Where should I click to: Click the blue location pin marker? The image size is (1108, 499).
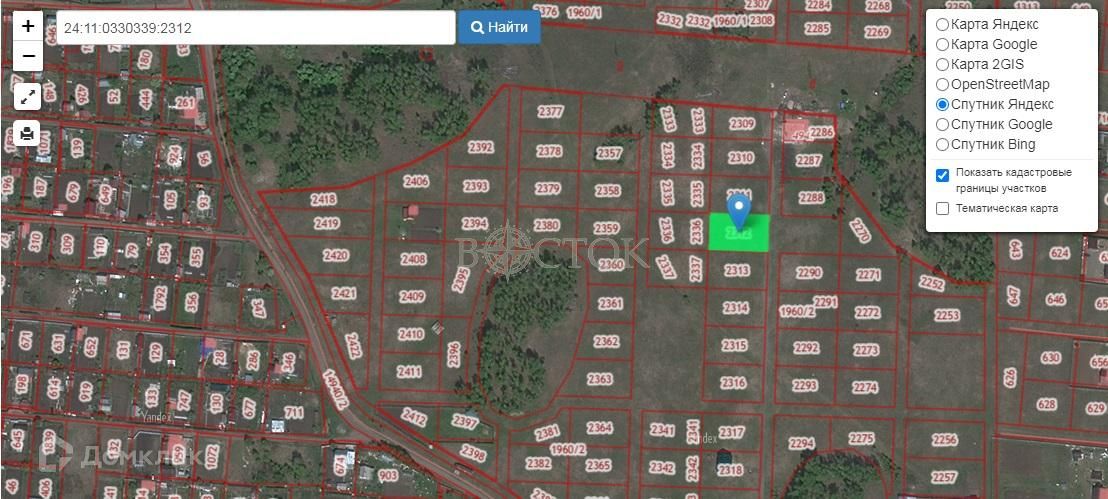(x=738, y=210)
